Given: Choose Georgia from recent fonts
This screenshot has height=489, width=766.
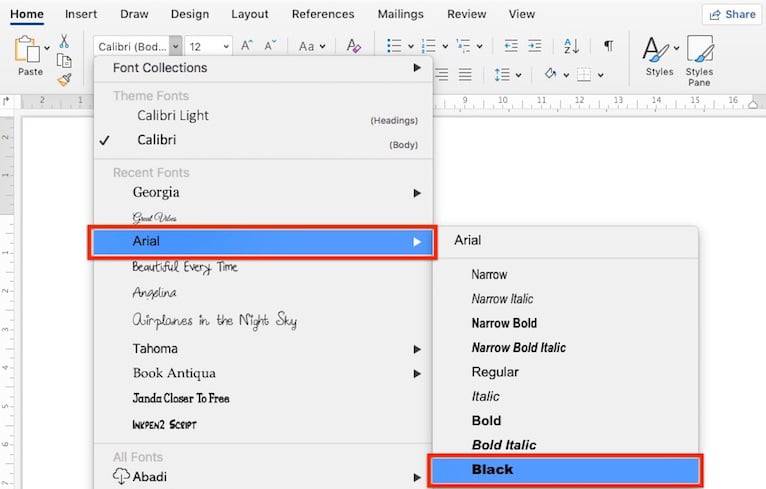Looking at the screenshot, I should tap(263, 192).
